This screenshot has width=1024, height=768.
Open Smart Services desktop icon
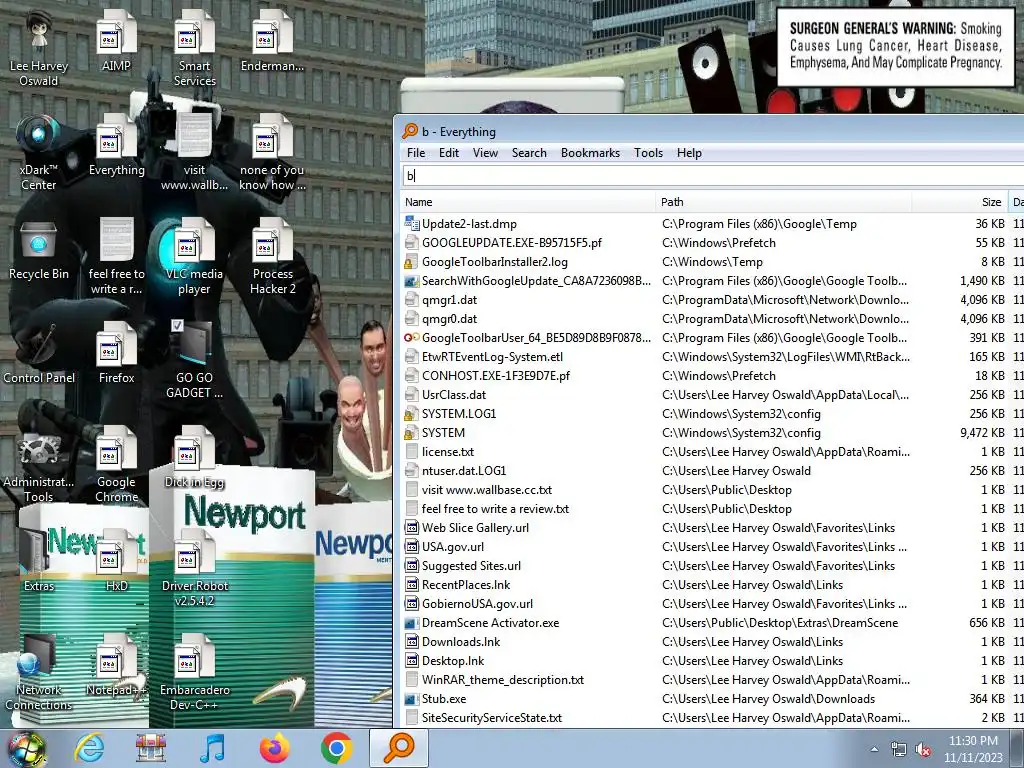[x=194, y=49]
